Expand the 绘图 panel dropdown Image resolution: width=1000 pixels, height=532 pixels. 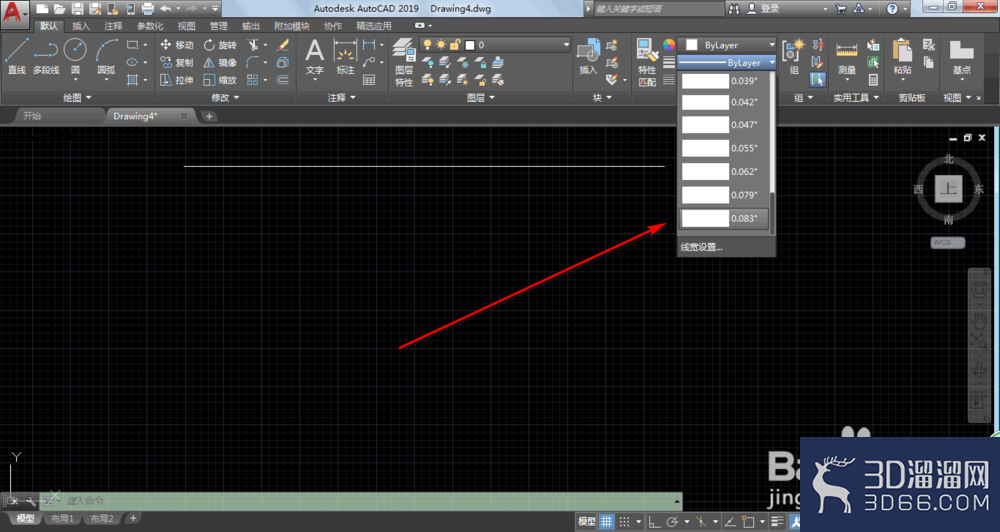(x=78, y=97)
